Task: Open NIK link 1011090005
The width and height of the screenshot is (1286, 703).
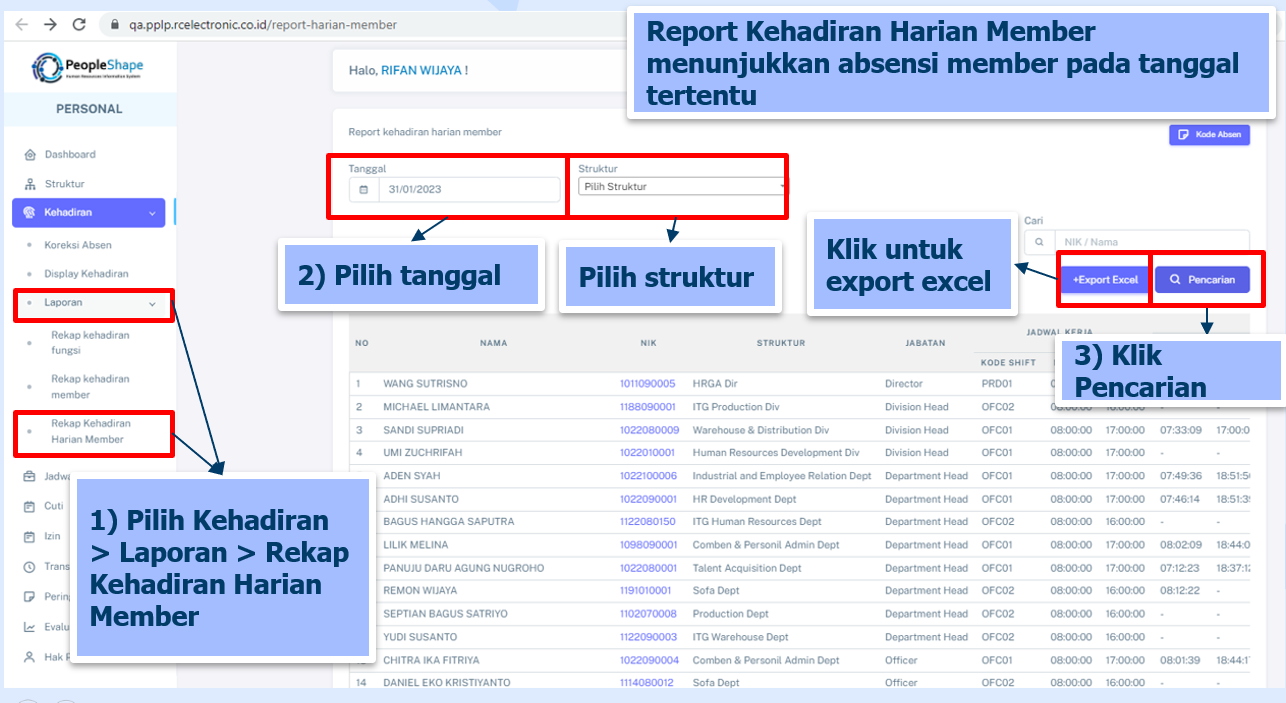Action: 647,384
